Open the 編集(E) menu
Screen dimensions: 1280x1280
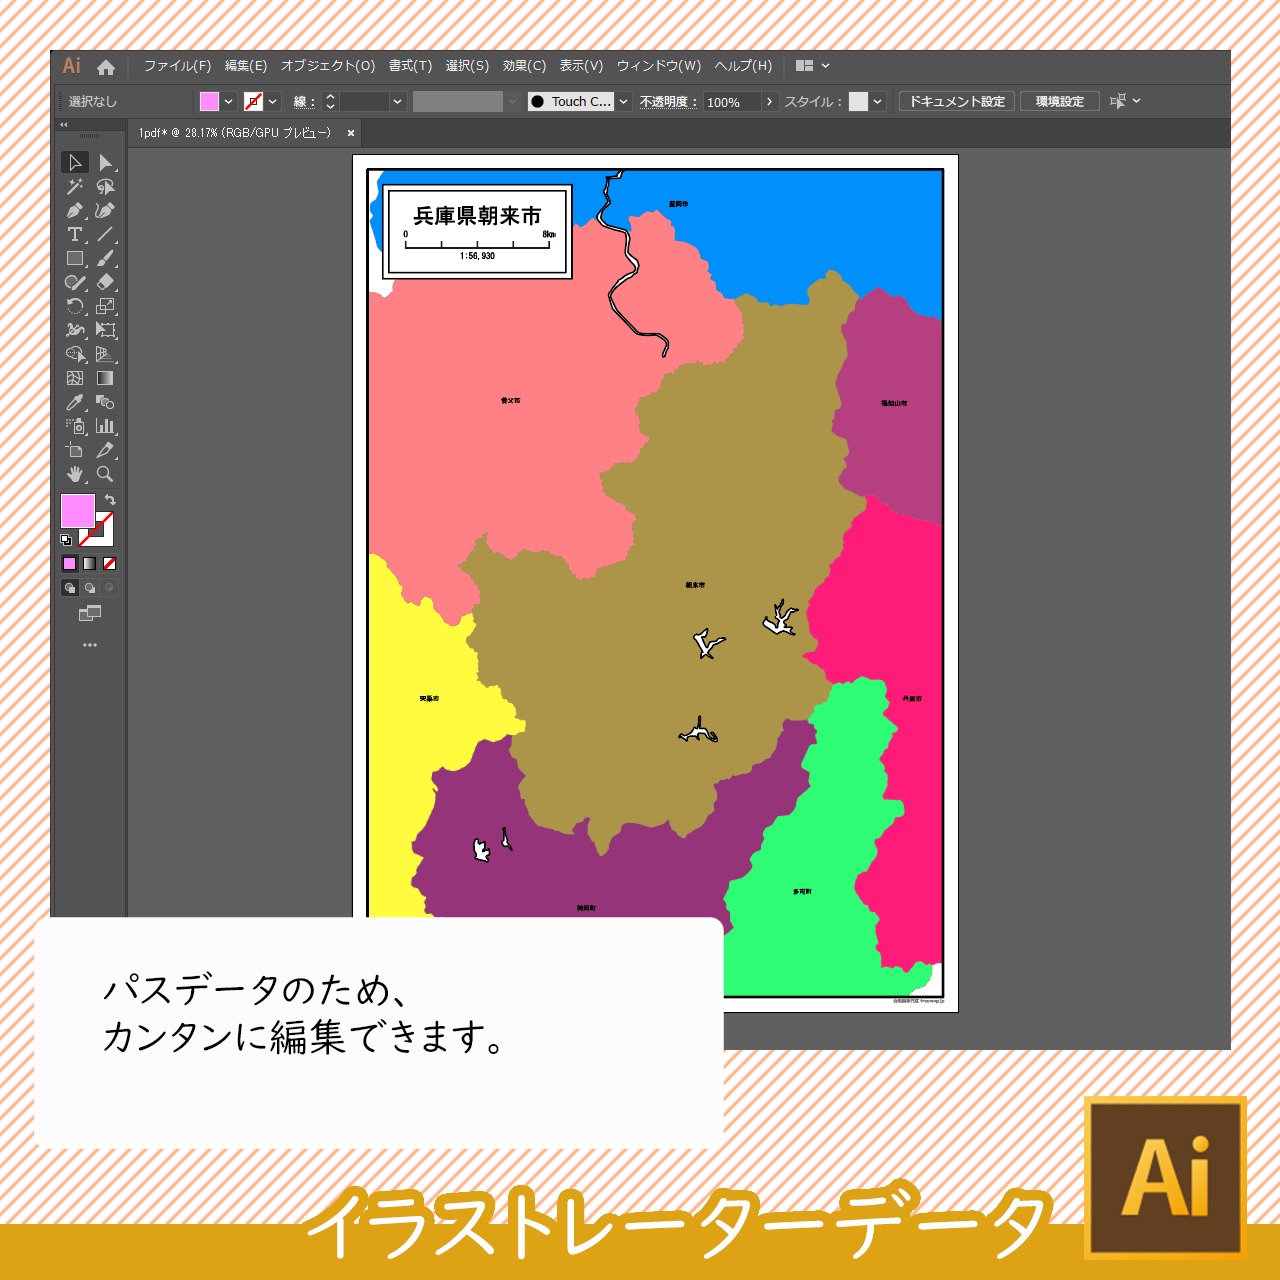coord(246,66)
